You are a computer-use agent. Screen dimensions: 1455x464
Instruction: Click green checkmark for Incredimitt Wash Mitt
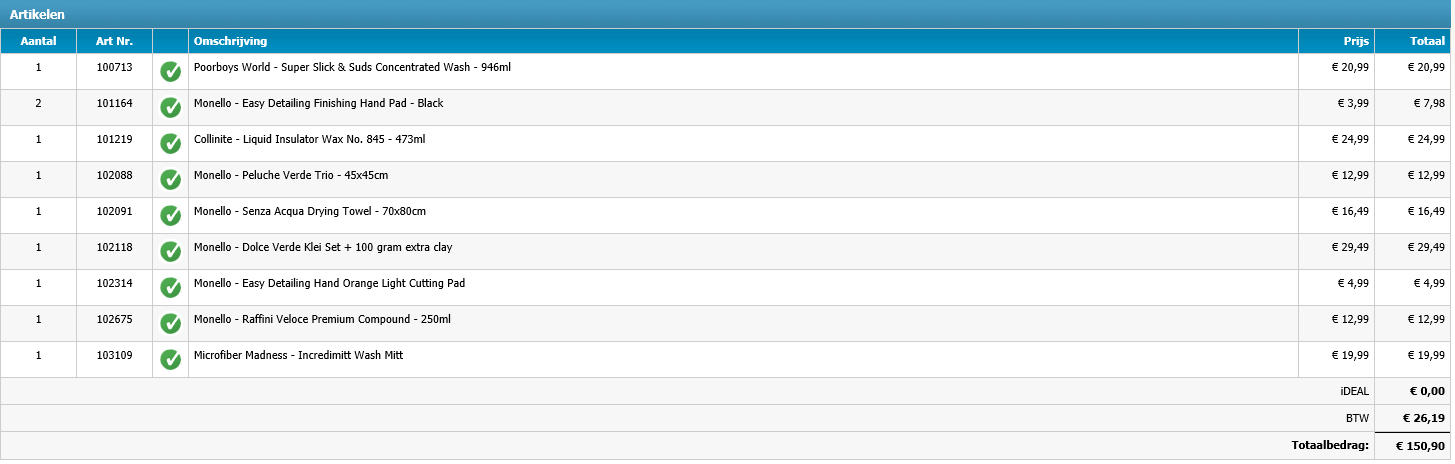pyautogui.click(x=170, y=360)
